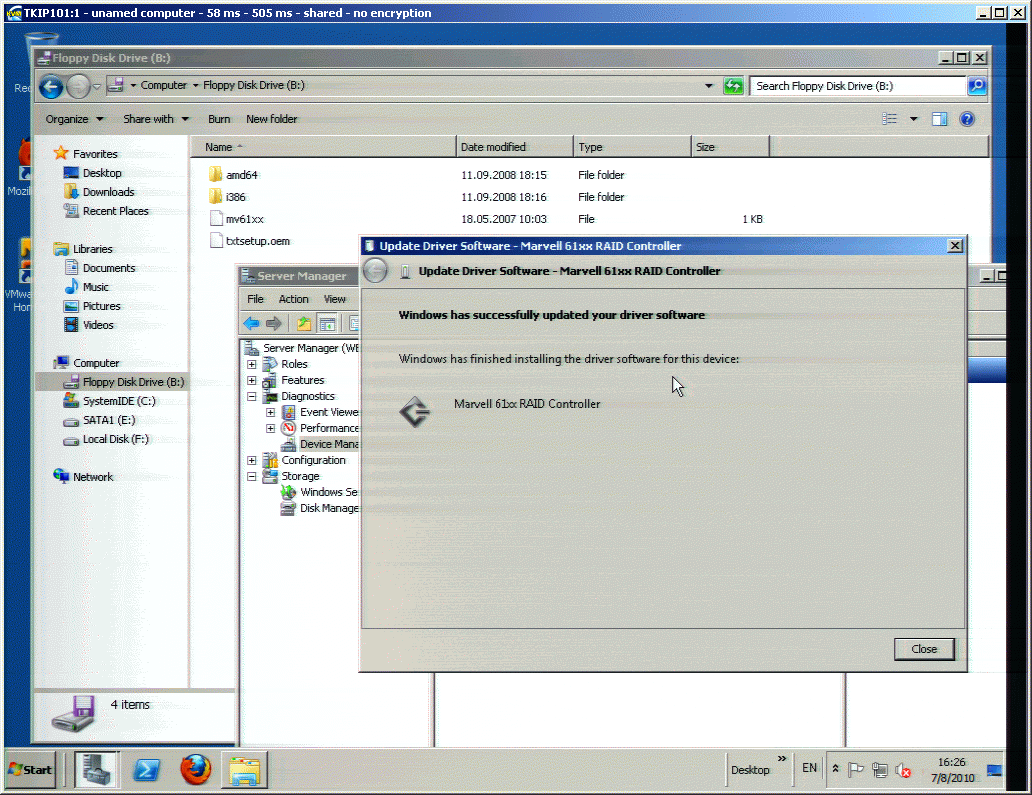Screen dimensions: 1032x795
Task: Open the Documents library
Action: (100, 268)
